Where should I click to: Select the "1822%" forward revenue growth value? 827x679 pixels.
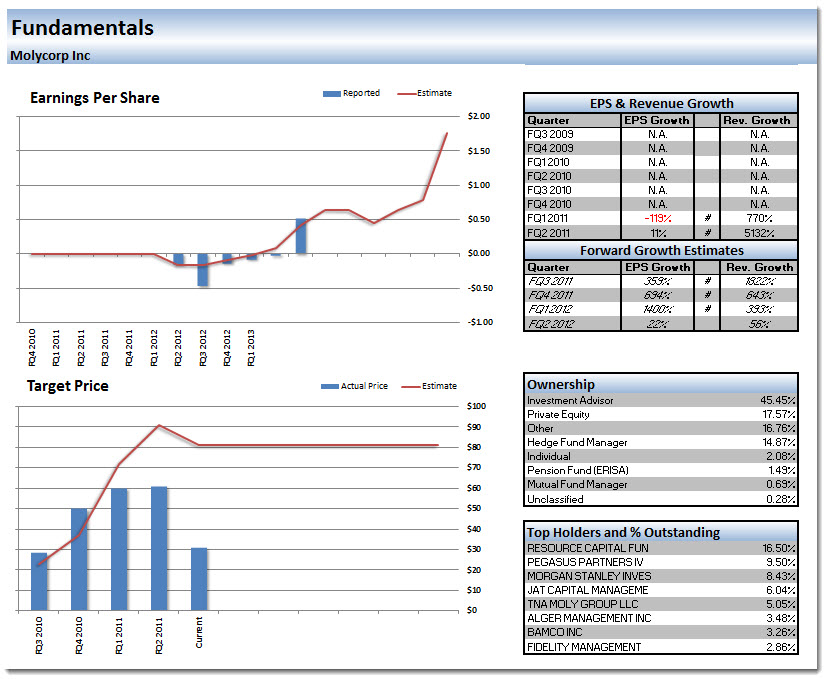(759, 282)
